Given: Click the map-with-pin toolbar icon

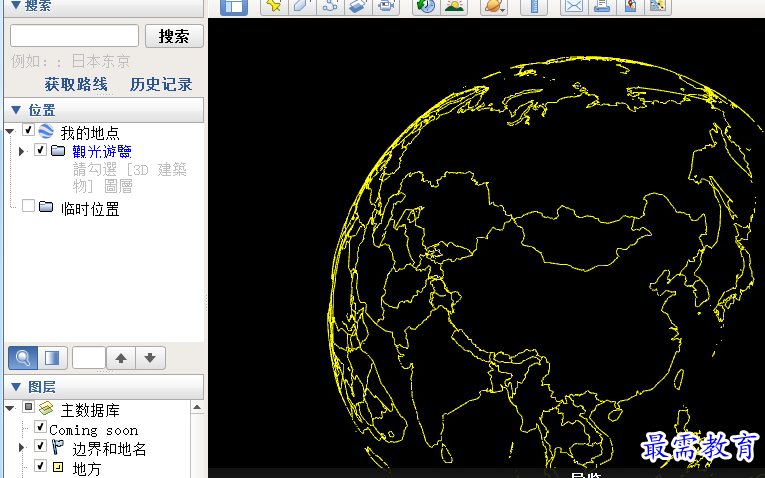Looking at the screenshot, I should [630, 6].
